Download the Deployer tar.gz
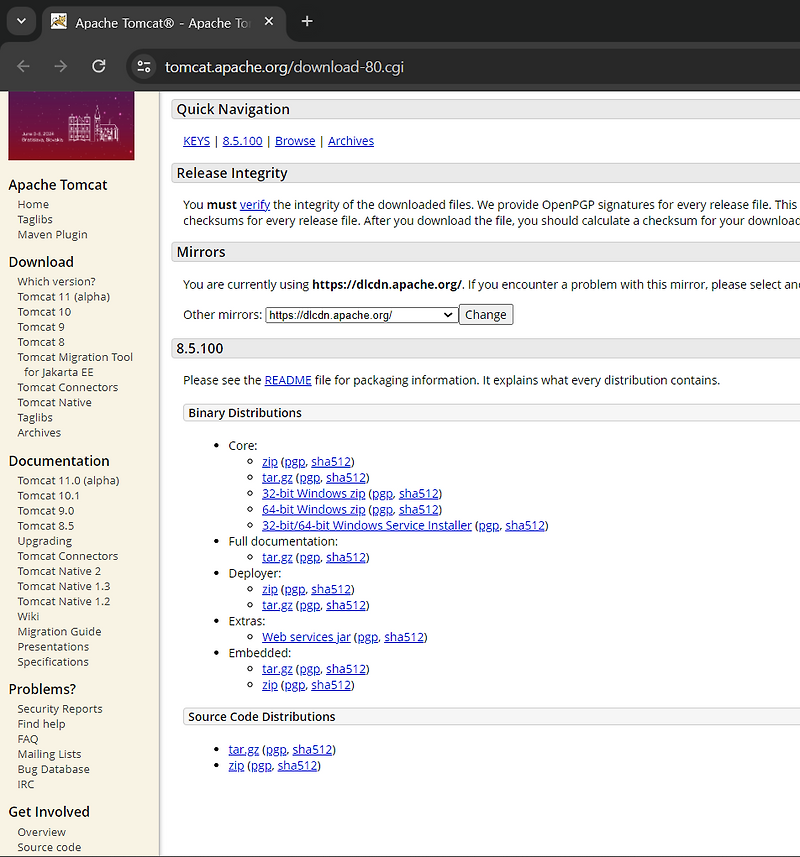800x857 pixels. [277, 605]
